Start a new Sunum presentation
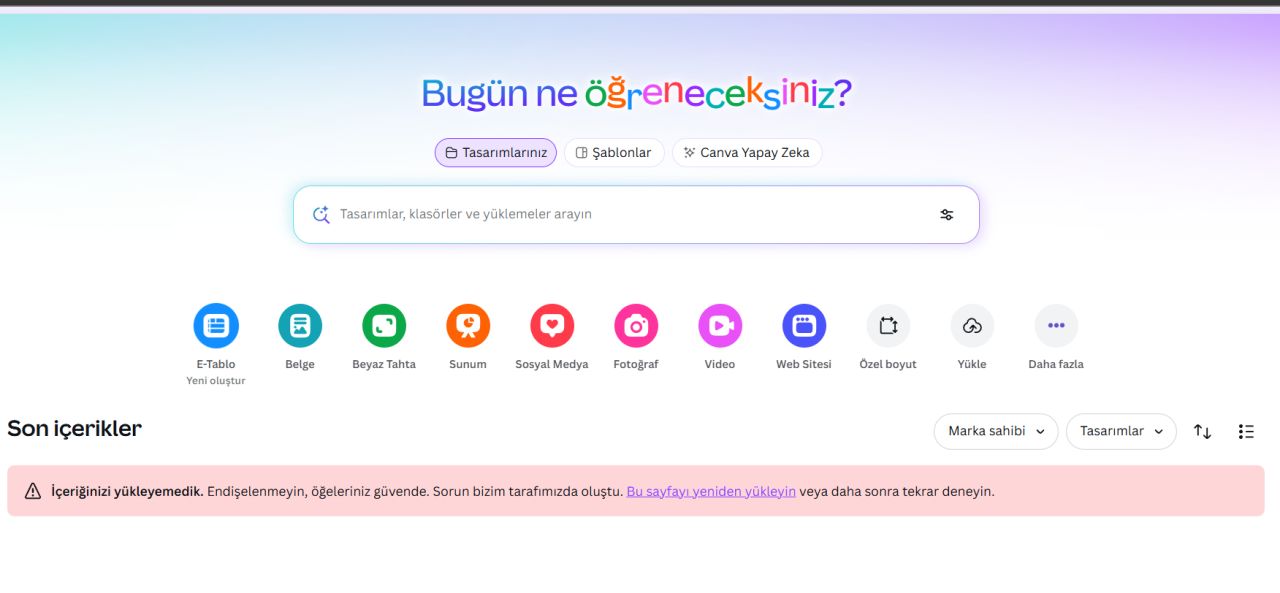The width and height of the screenshot is (1280, 593). (x=468, y=326)
